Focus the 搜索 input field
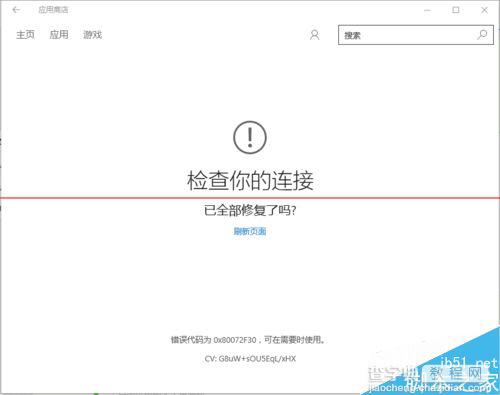Image resolution: width=500 pixels, height=395 pixels. click(416, 35)
